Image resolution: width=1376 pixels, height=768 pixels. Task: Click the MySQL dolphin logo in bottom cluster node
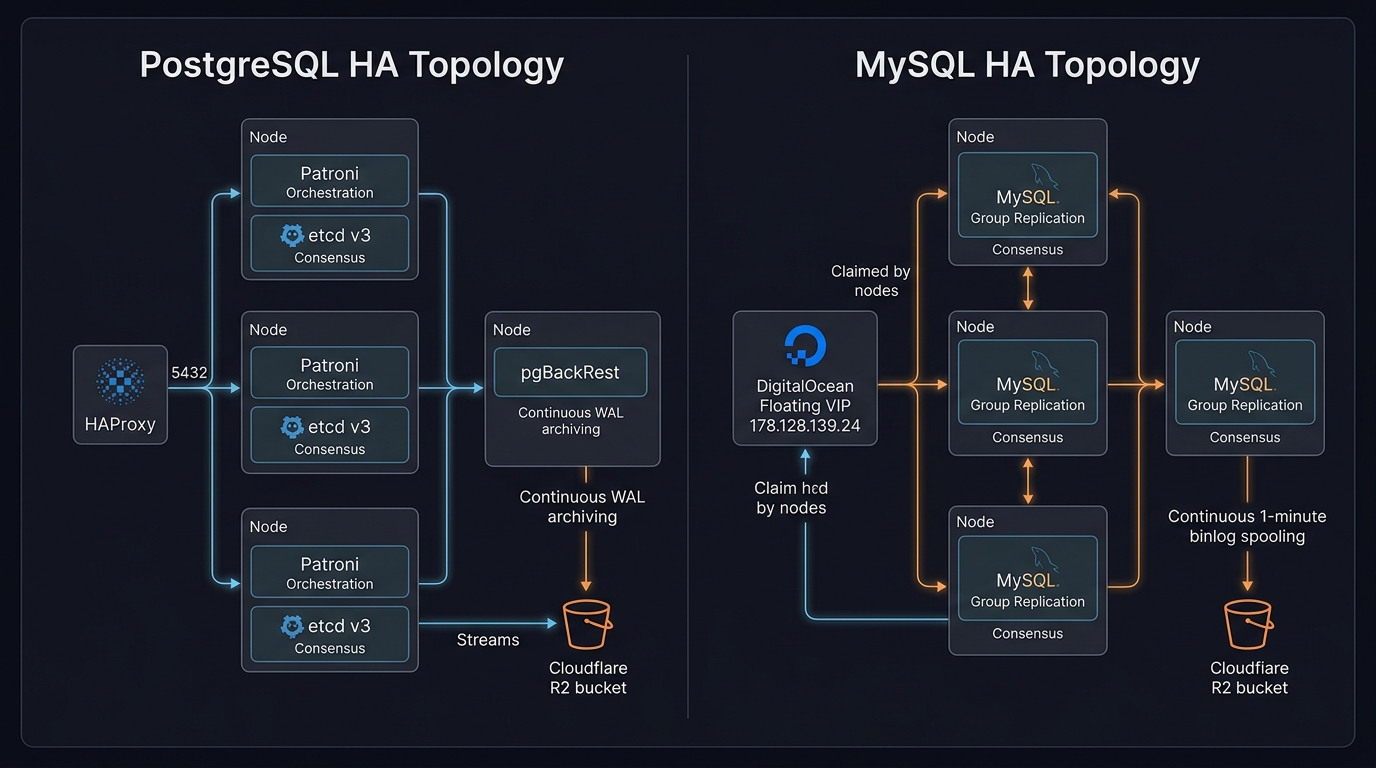point(1045,560)
